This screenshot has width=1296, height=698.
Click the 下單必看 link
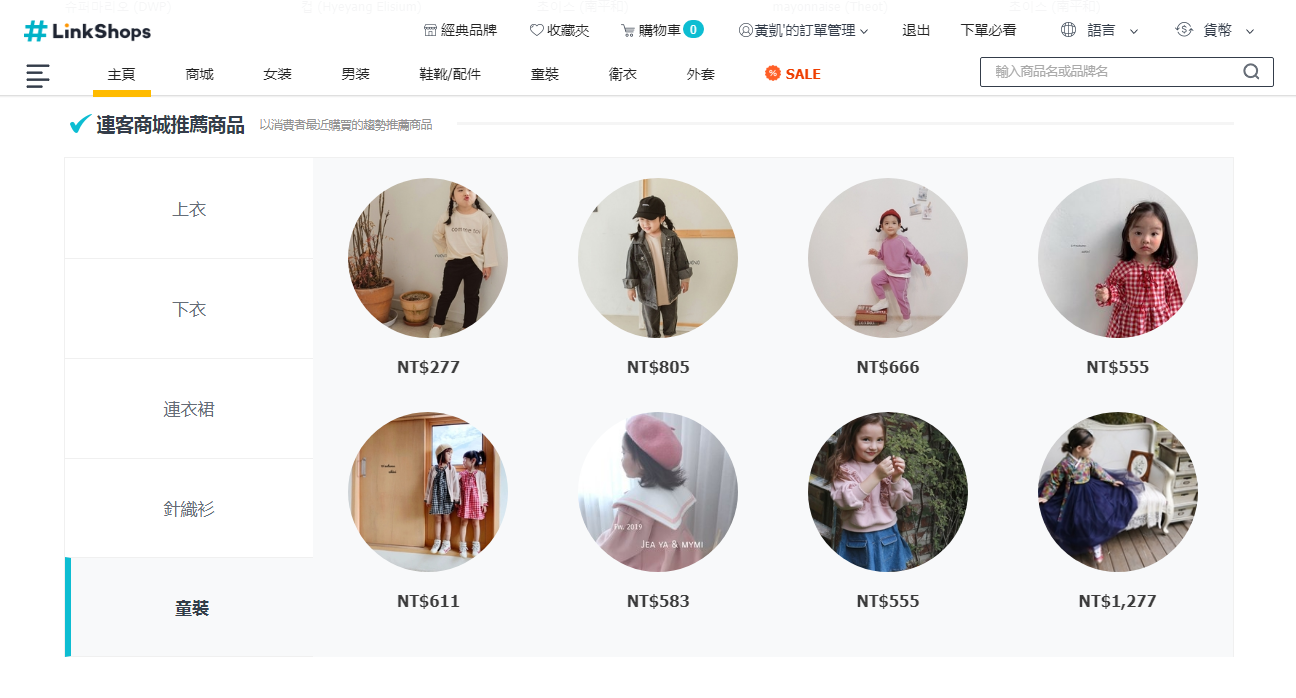click(988, 30)
